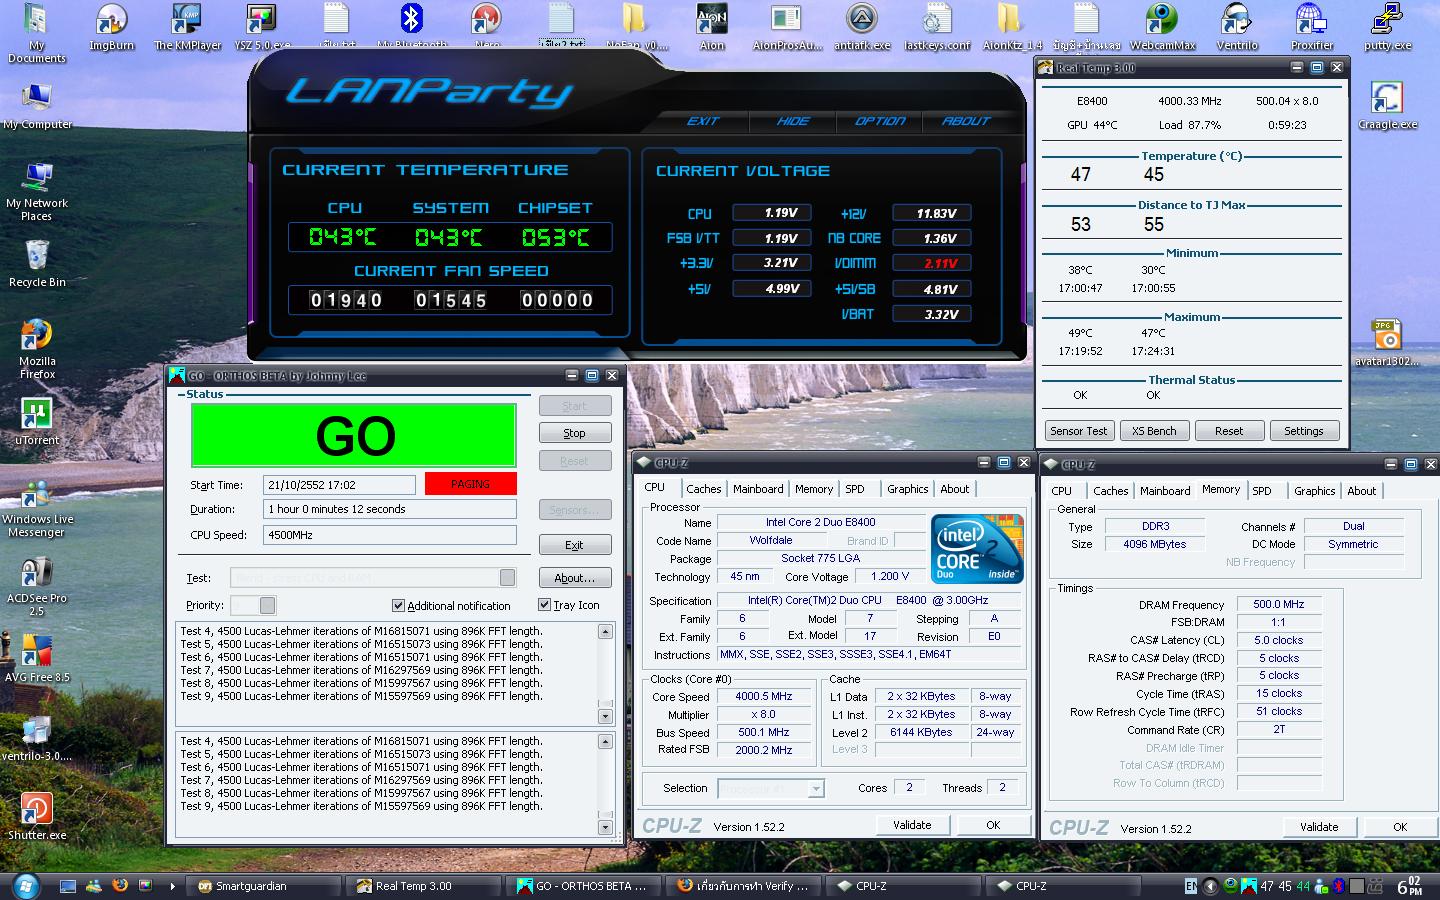Open ACDSee Pro 2.5 desktop icon

[x=37, y=586]
